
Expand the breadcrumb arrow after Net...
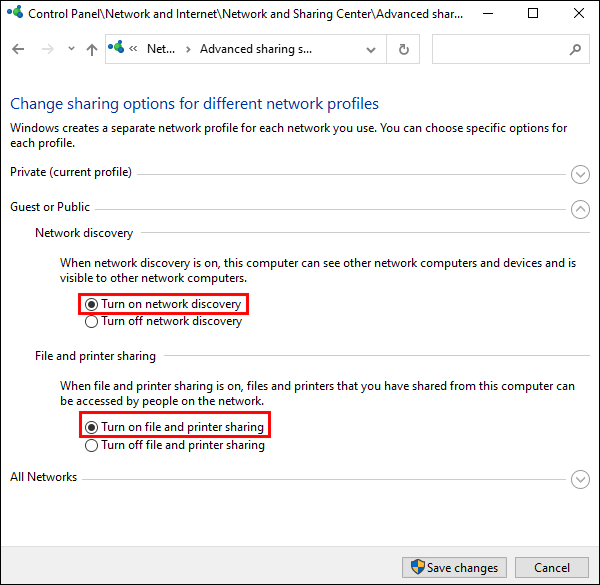[x=188, y=49]
